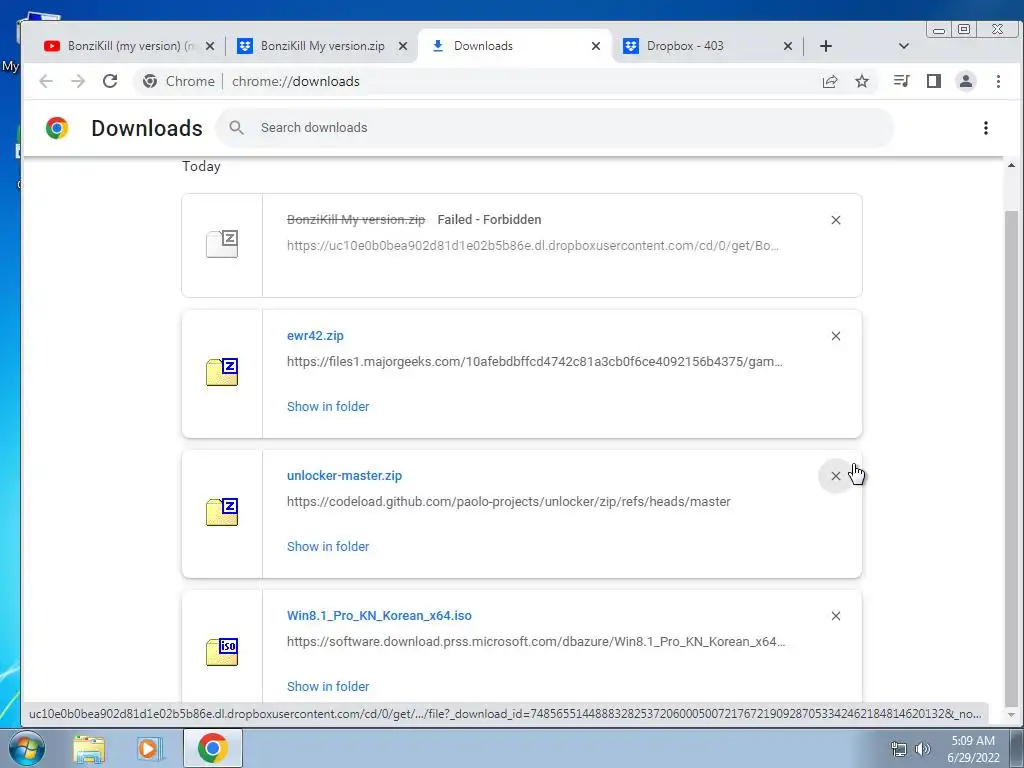Image resolution: width=1024 pixels, height=768 pixels.
Task: Click scrollbar up arrow
Action: [x=1011, y=165]
